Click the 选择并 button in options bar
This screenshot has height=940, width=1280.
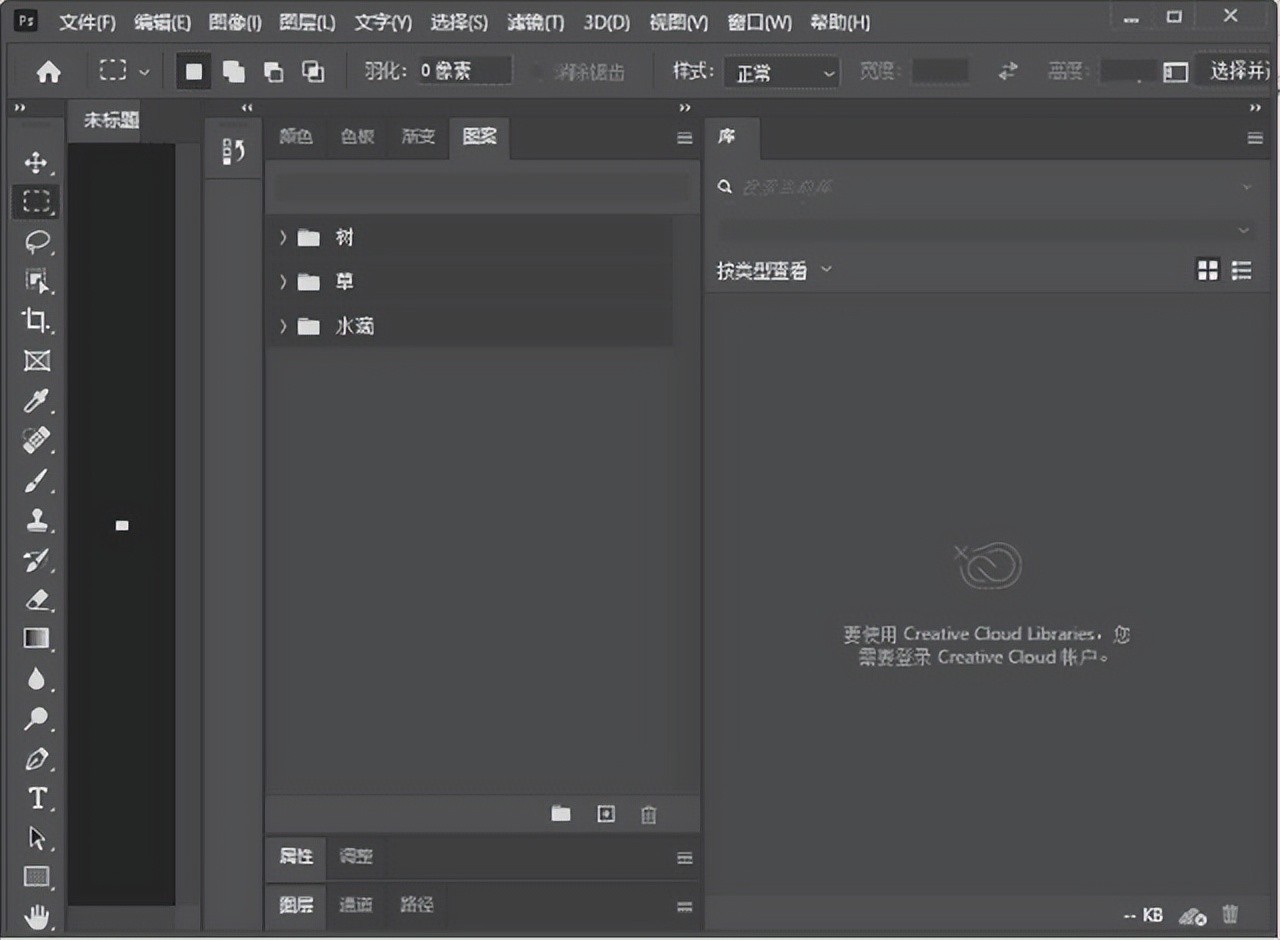click(1238, 71)
